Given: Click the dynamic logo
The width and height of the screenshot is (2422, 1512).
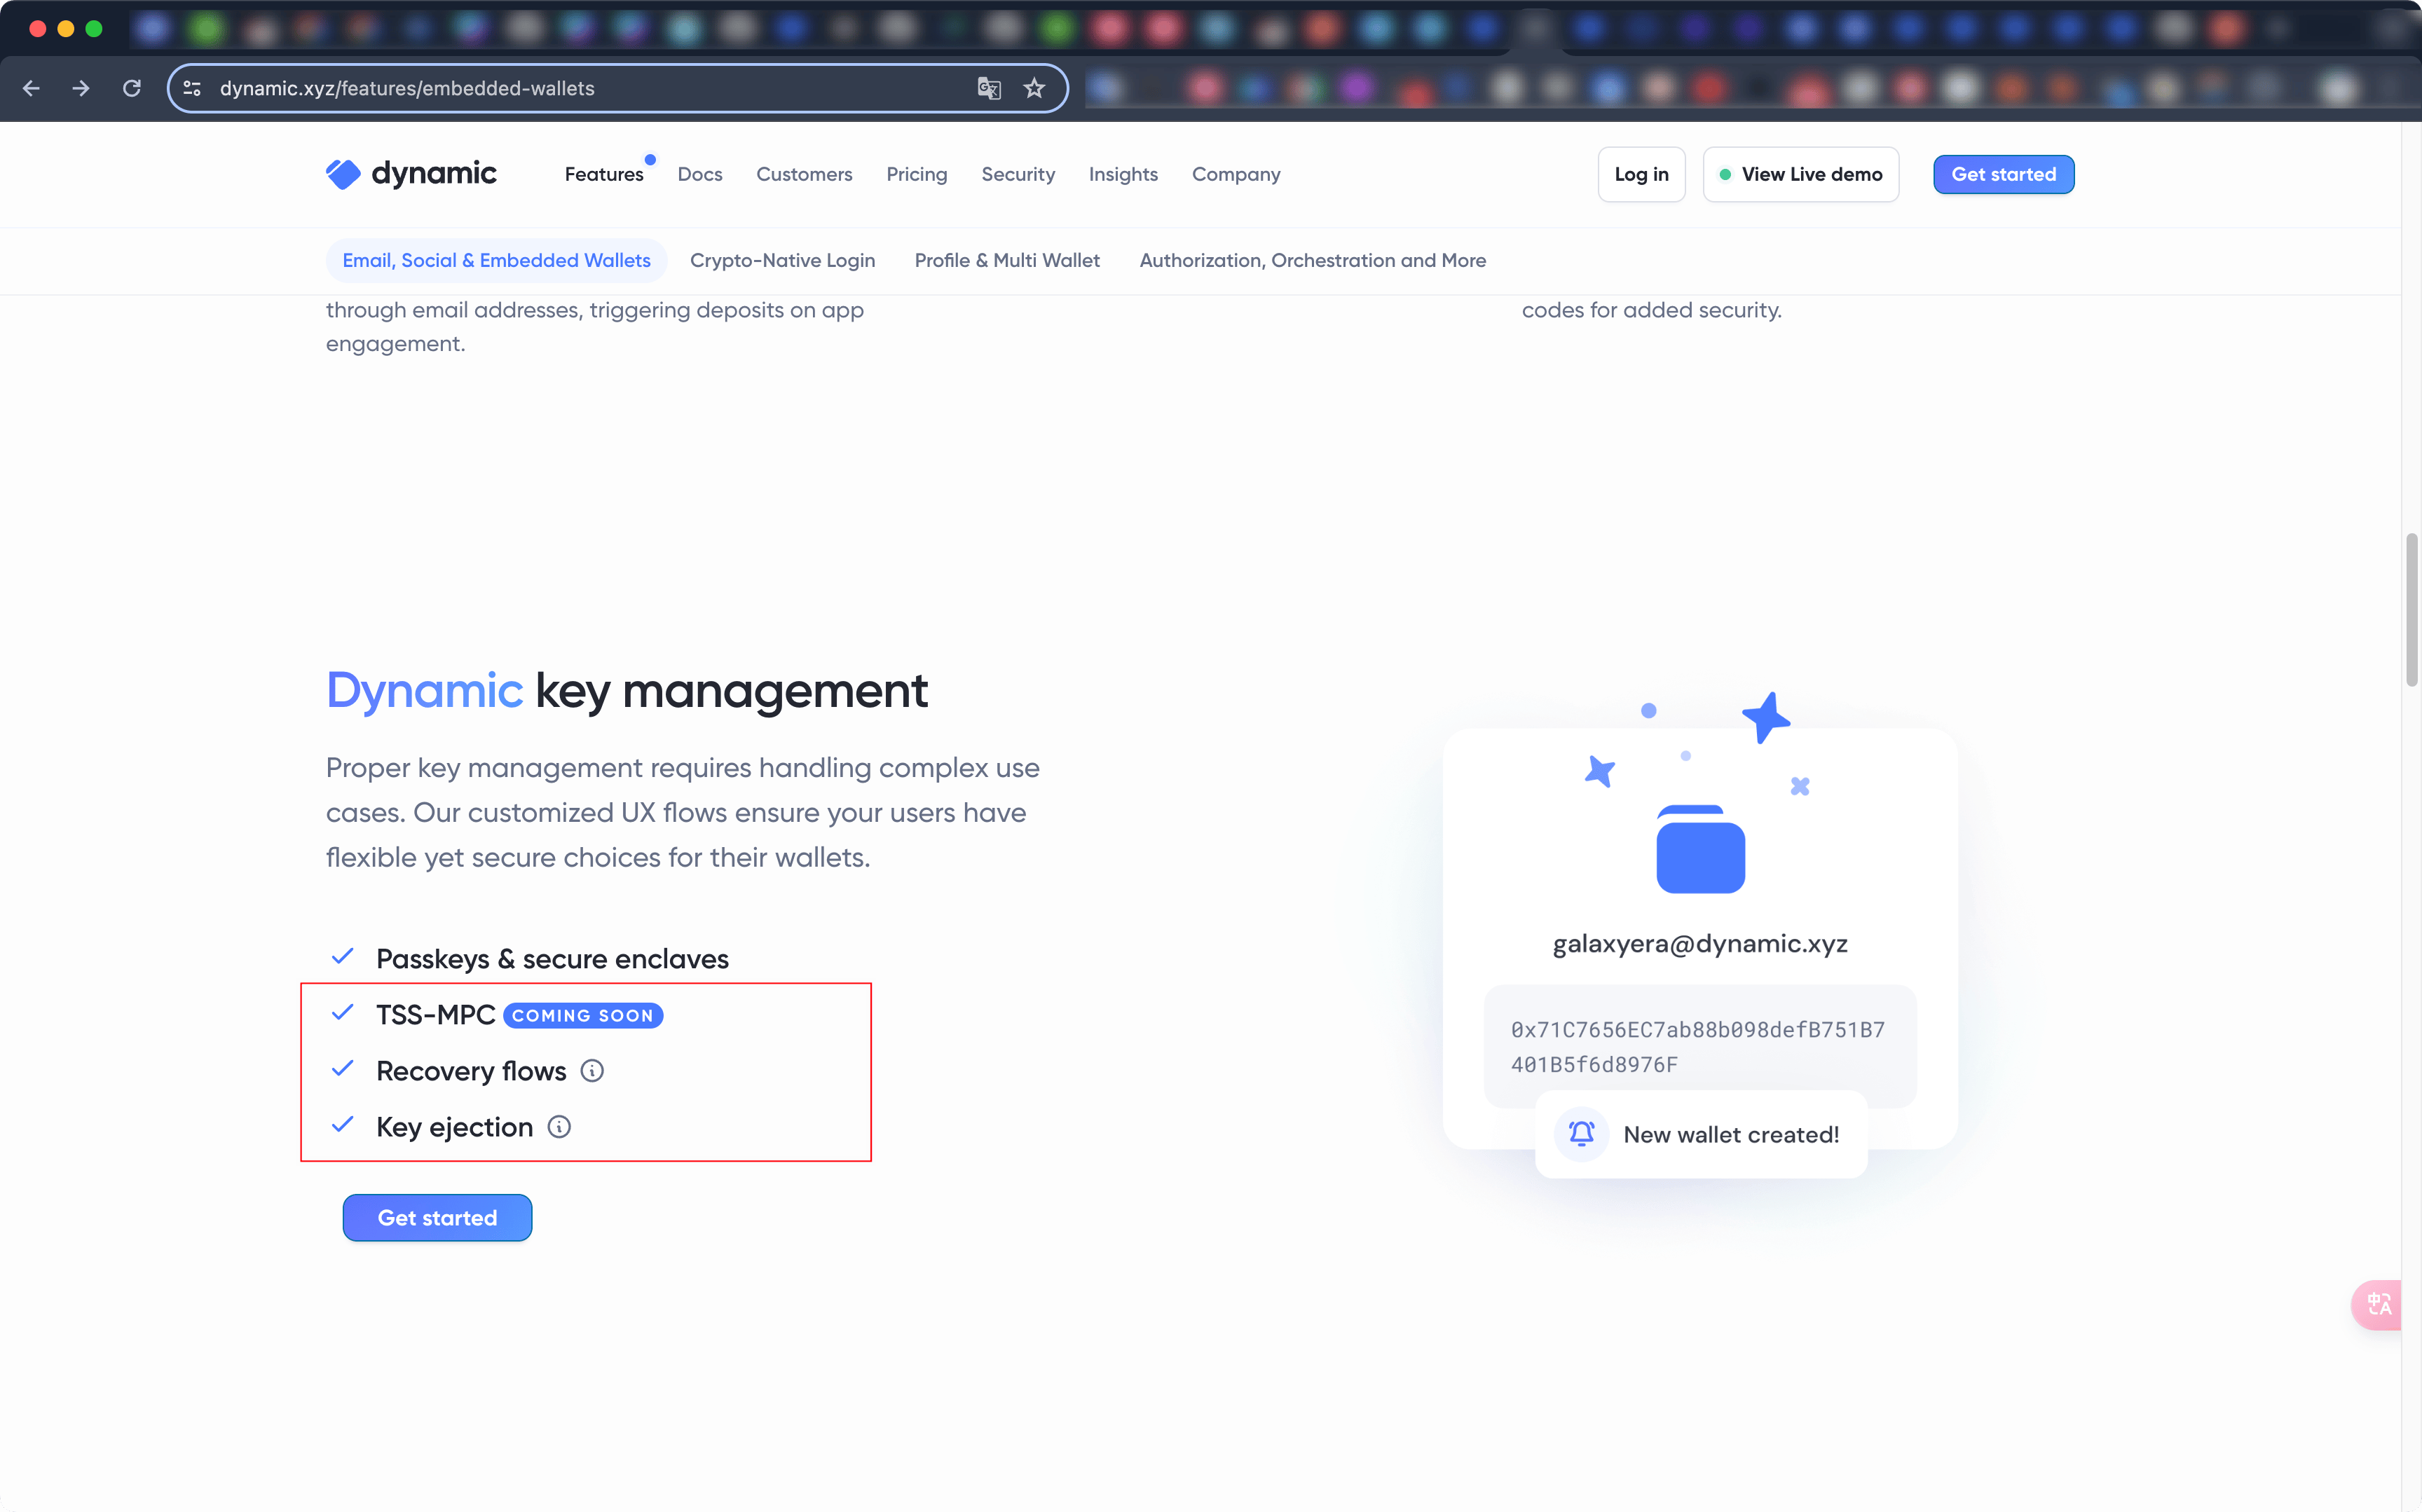Looking at the screenshot, I should click(x=411, y=174).
